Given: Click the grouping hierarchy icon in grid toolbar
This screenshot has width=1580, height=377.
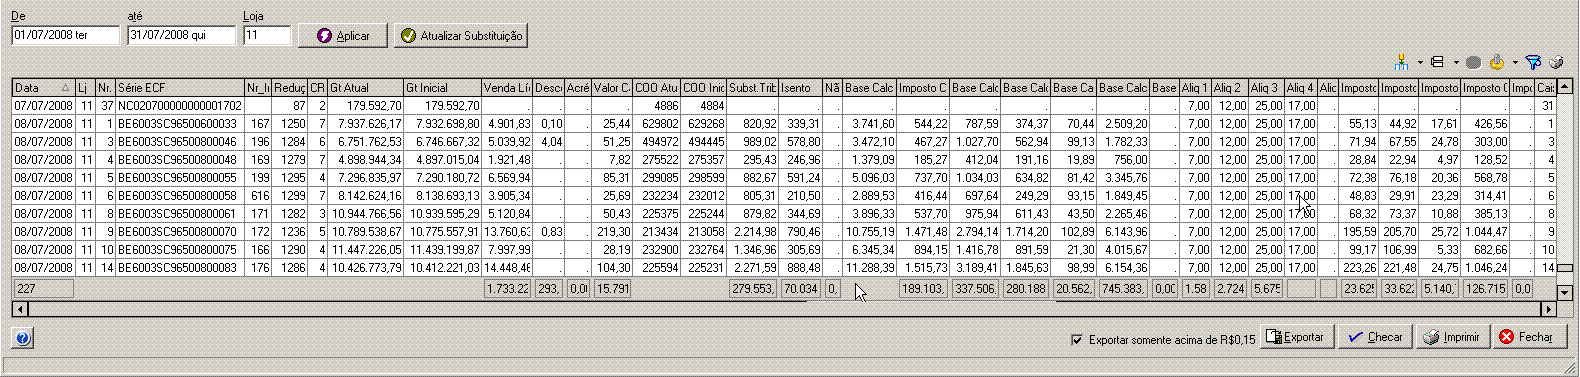Looking at the screenshot, I should pyautogui.click(x=1401, y=62).
